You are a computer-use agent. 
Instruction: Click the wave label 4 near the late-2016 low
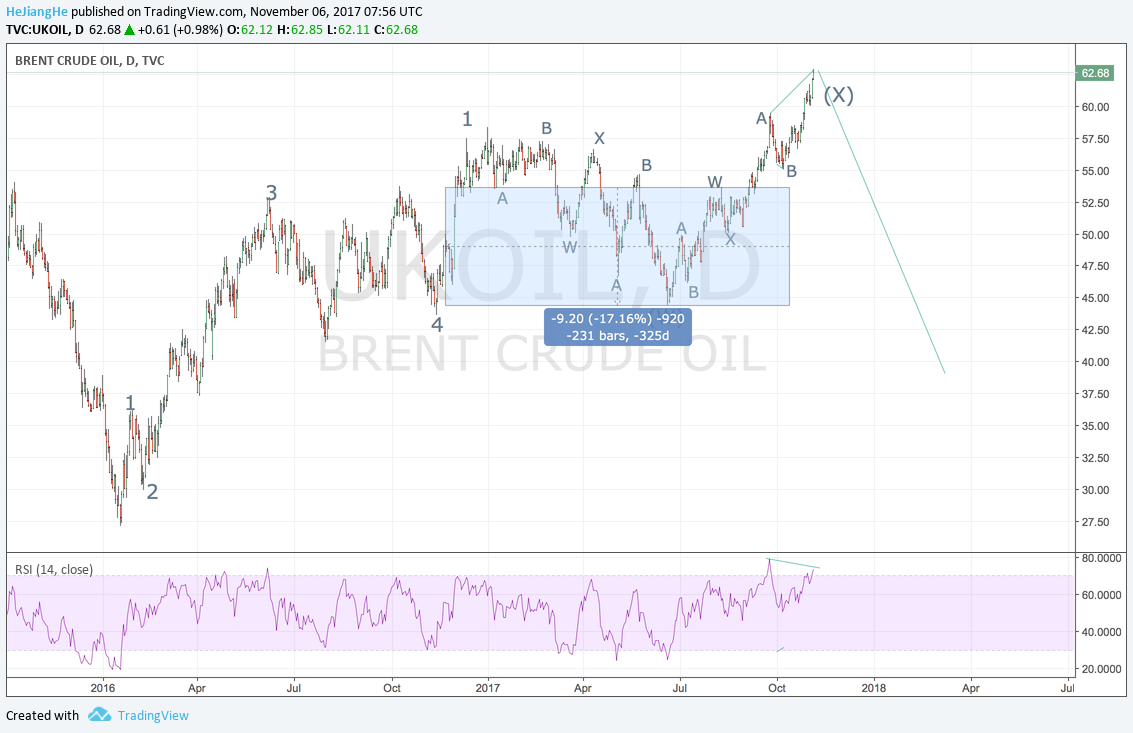coord(437,325)
